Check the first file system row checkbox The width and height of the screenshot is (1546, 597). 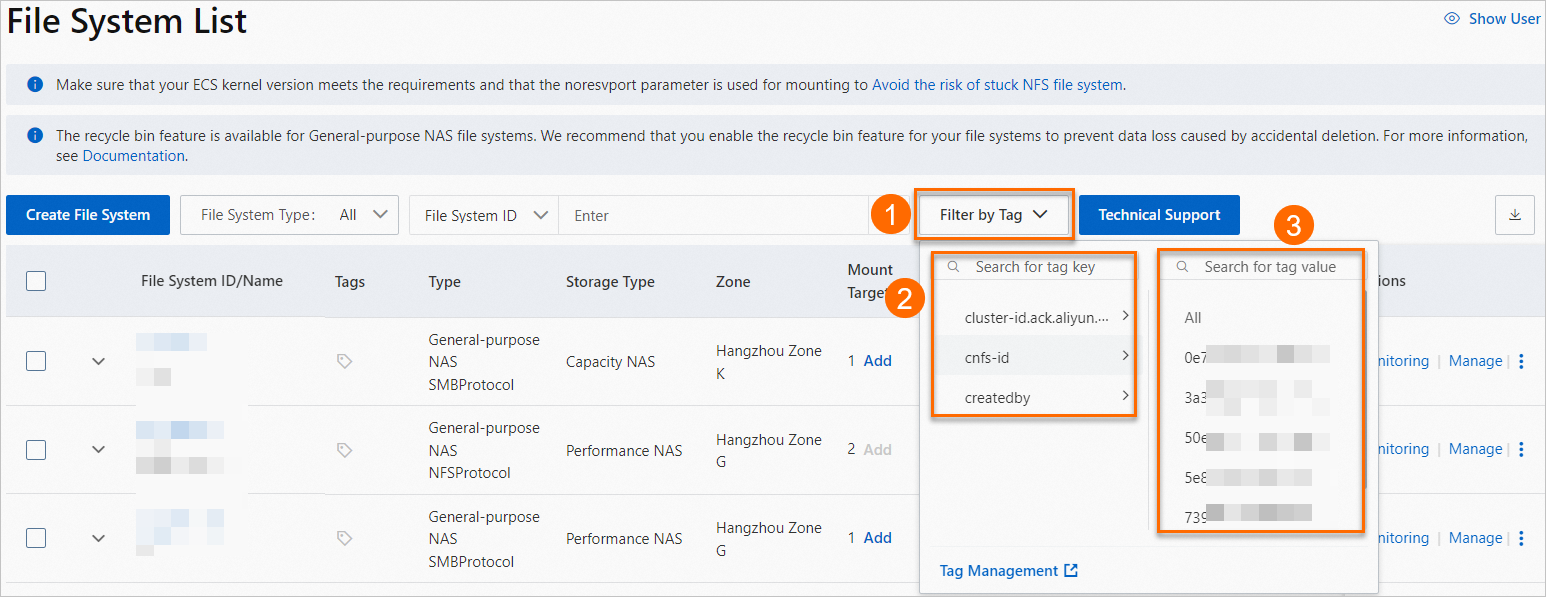[36, 361]
